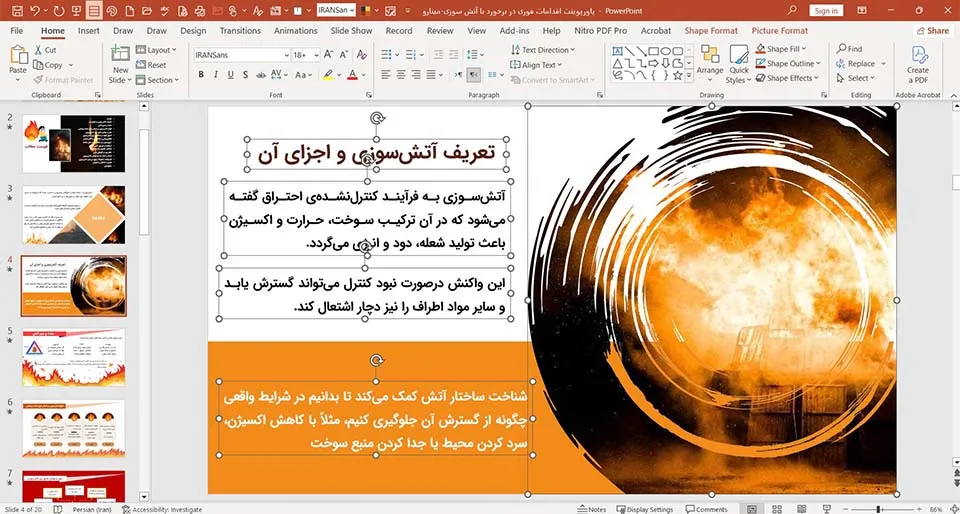This screenshot has height=514, width=960.
Task: Open the Shape Effects dropdown
Action: point(786,78)
